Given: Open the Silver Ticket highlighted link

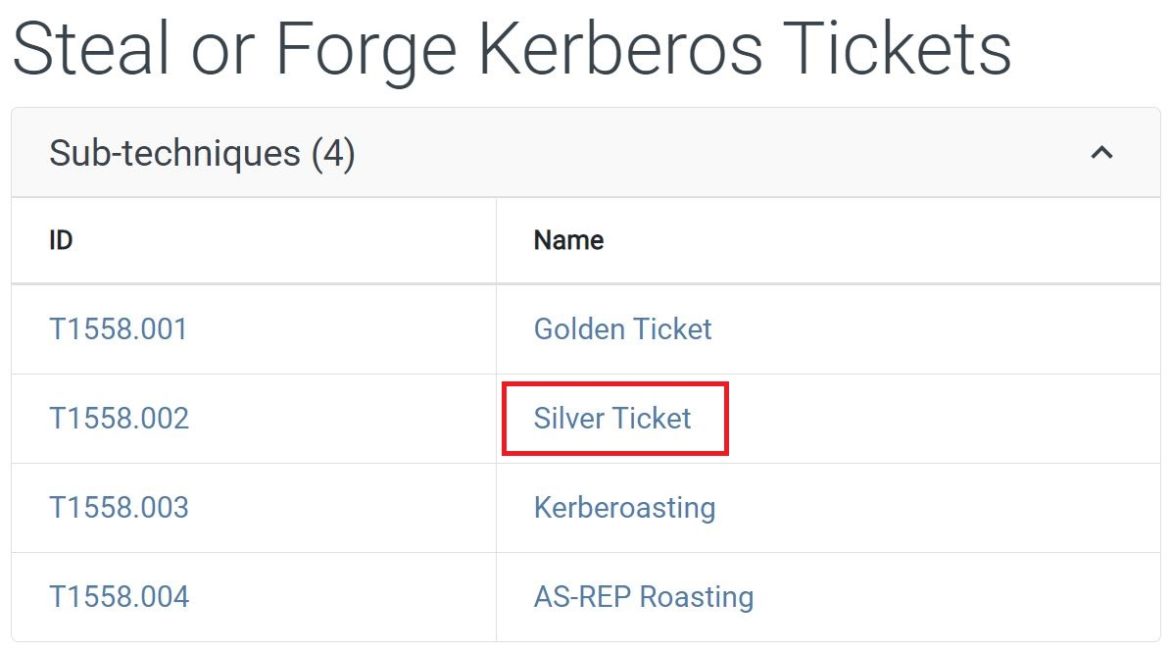Looking at the screenshot, I should [x=612, y=418].
